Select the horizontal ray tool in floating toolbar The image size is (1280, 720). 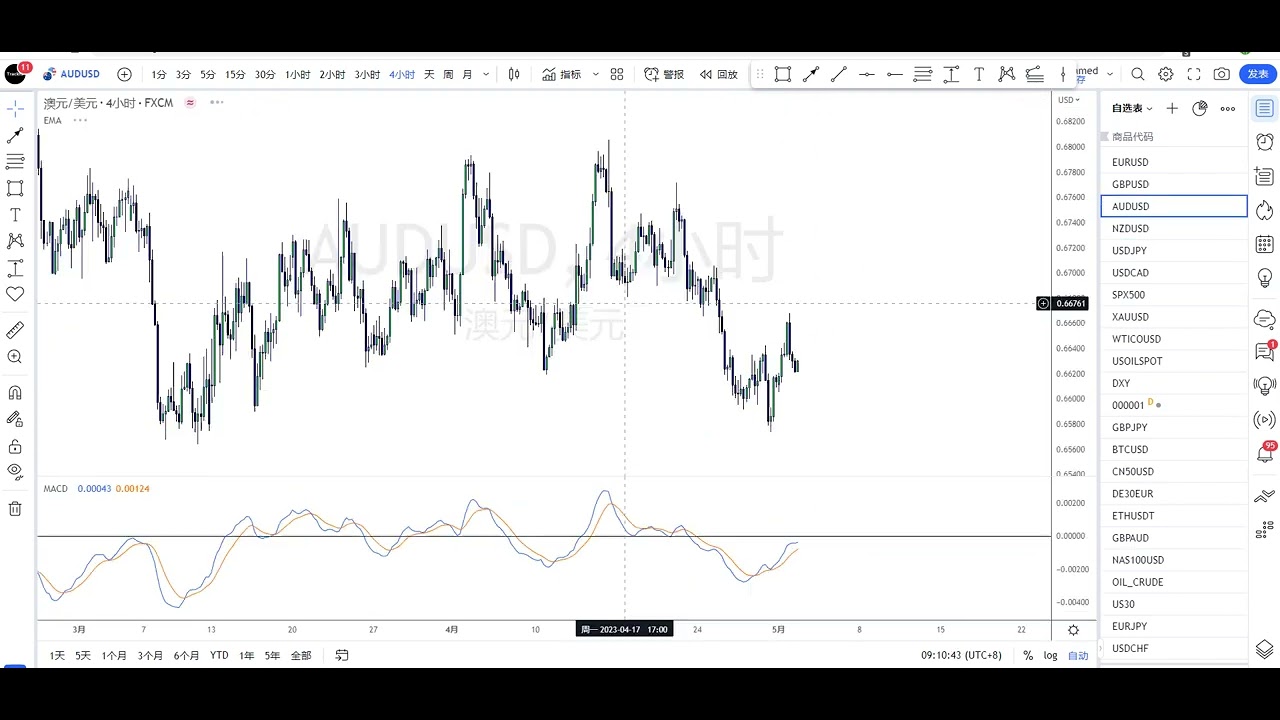click(x=895, y=74)
